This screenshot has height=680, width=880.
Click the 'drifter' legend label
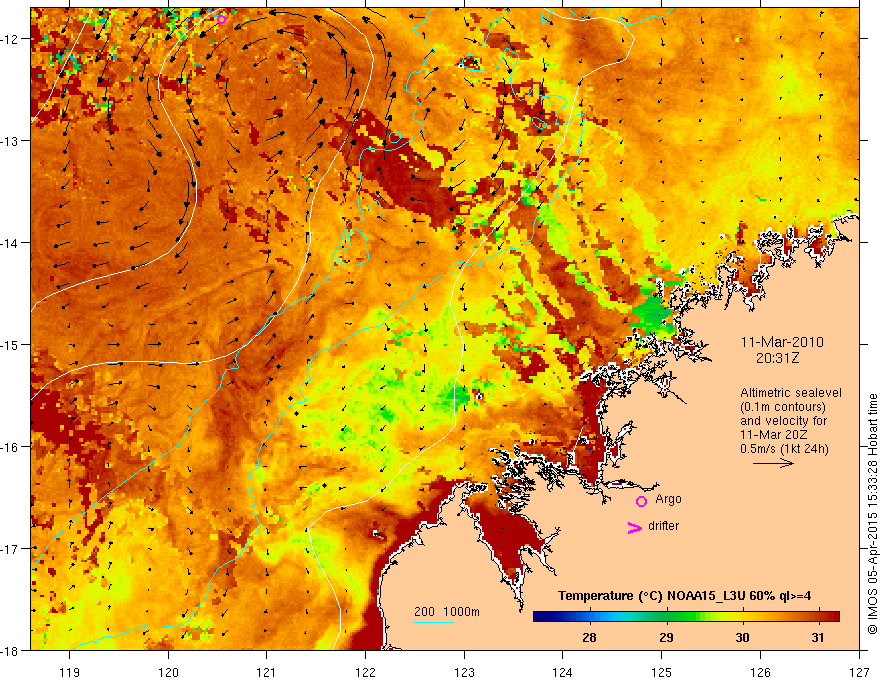[663, 526]
